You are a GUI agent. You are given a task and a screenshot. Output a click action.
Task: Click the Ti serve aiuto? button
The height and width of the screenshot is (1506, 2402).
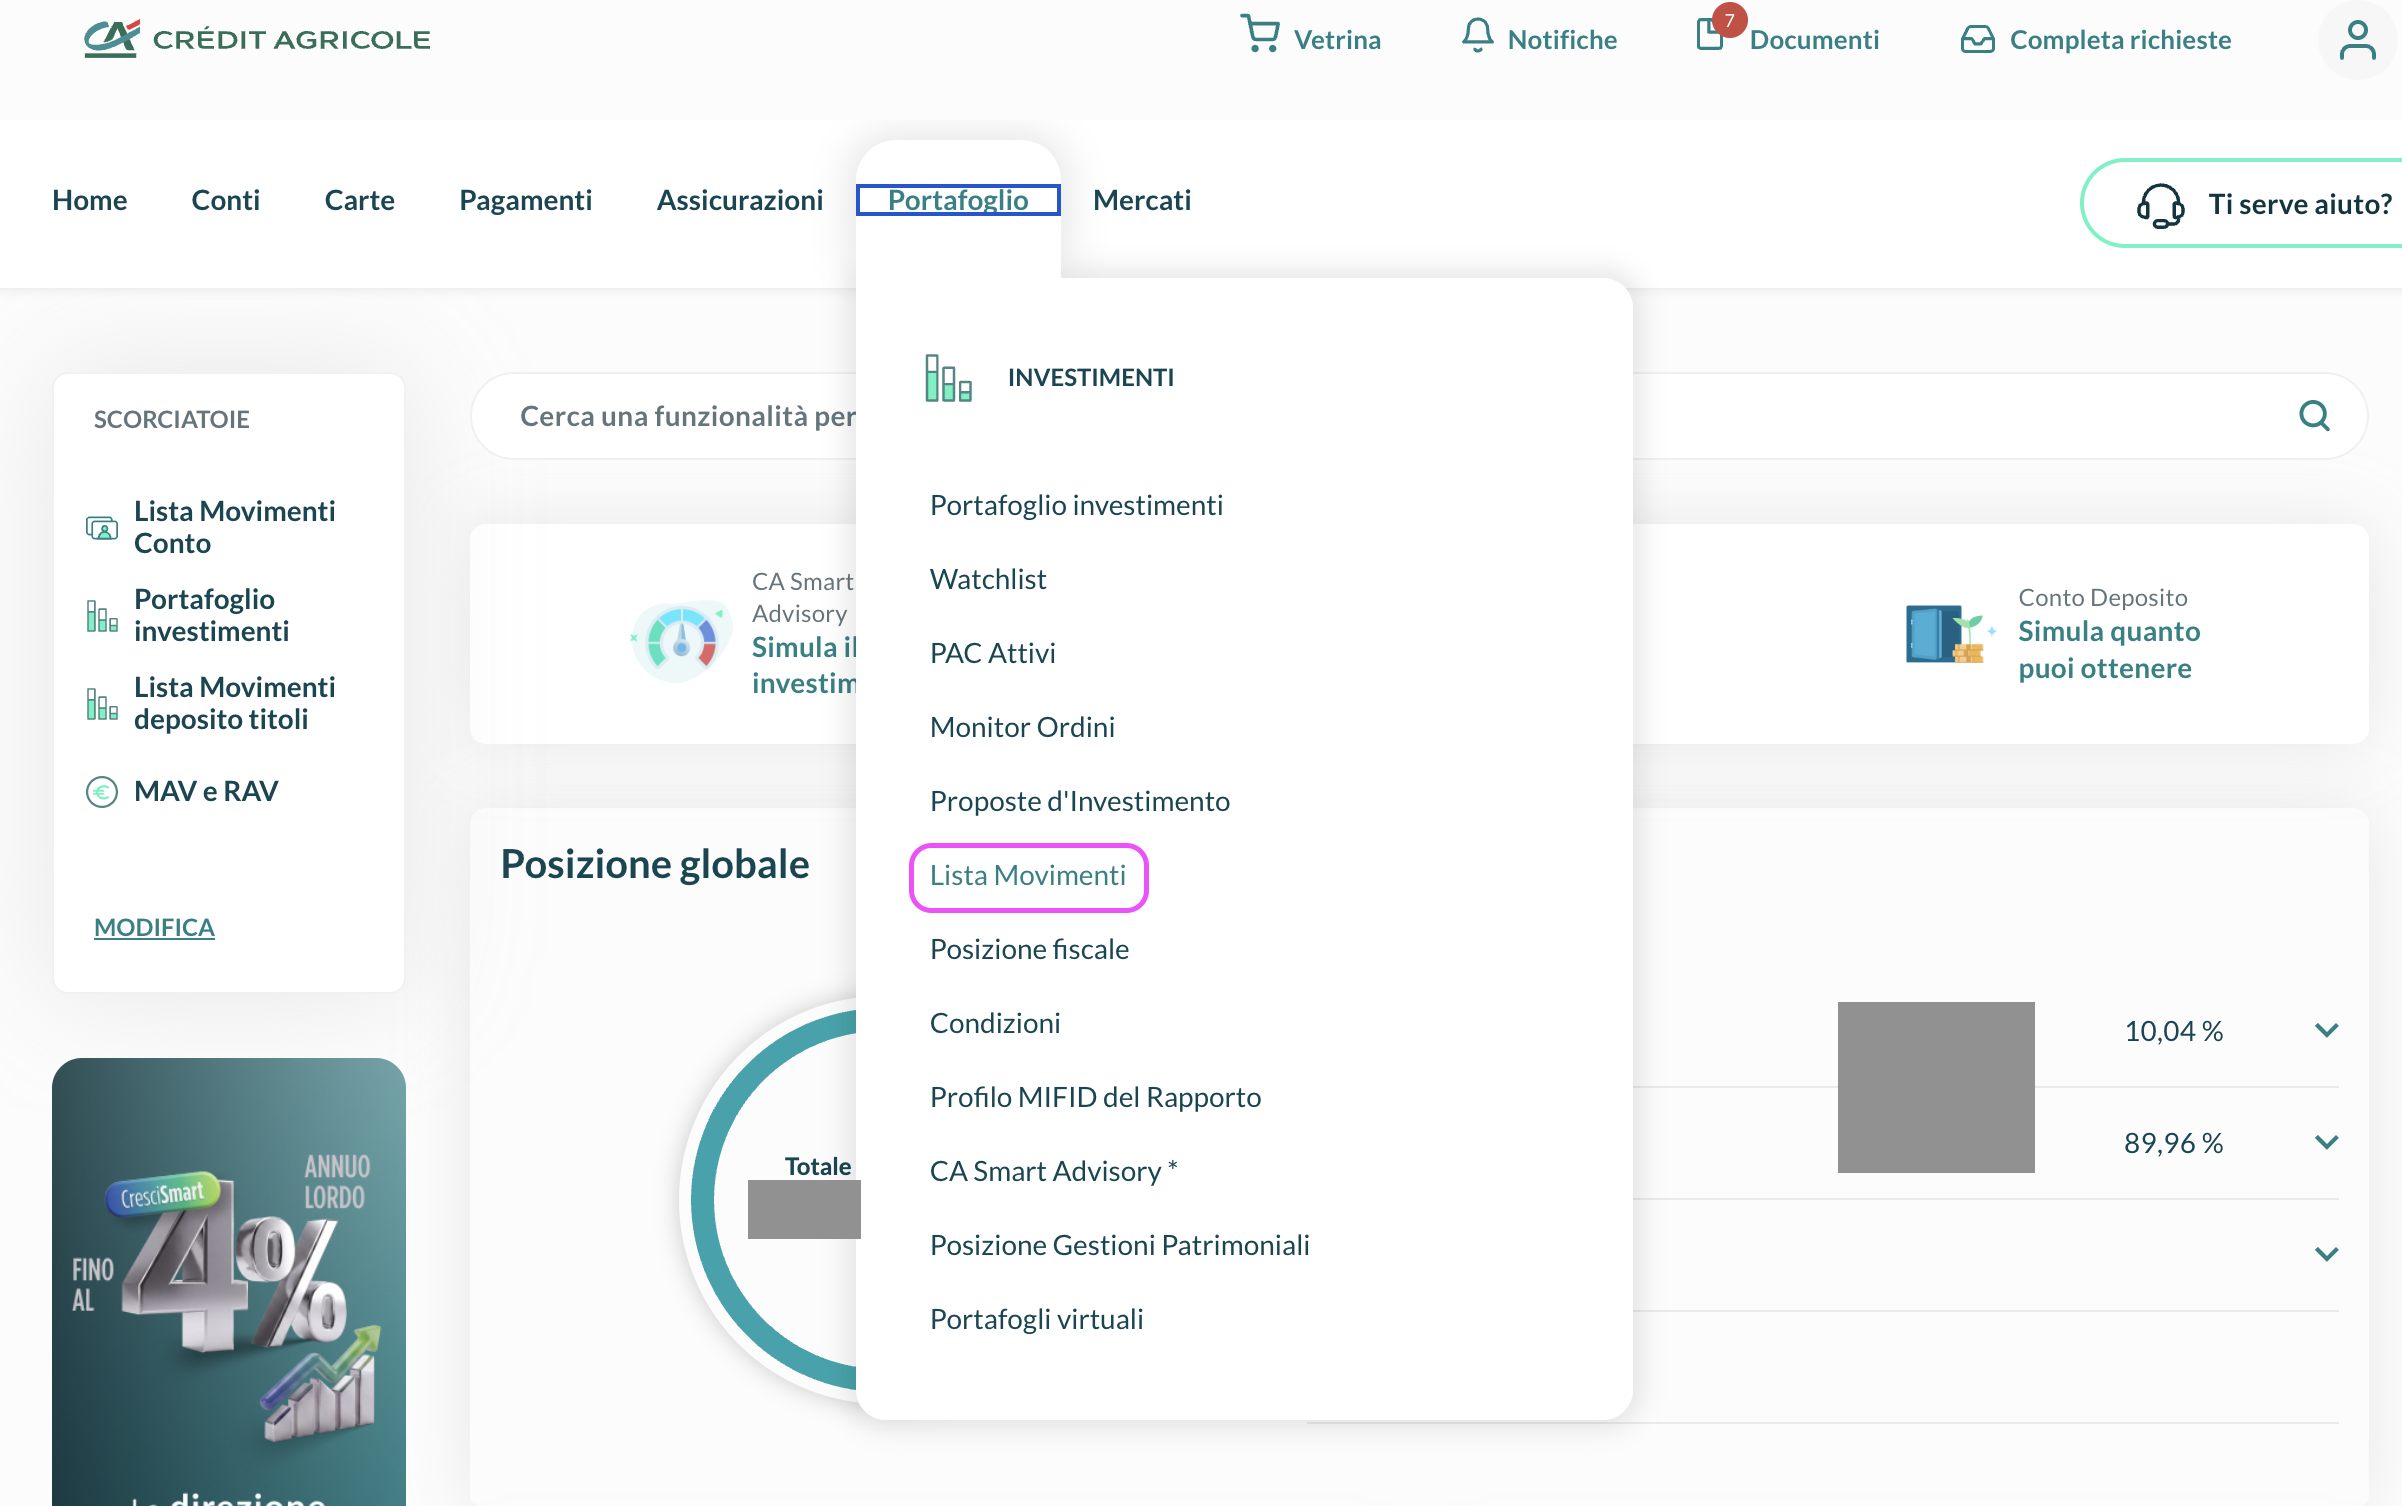[2242, 204]
